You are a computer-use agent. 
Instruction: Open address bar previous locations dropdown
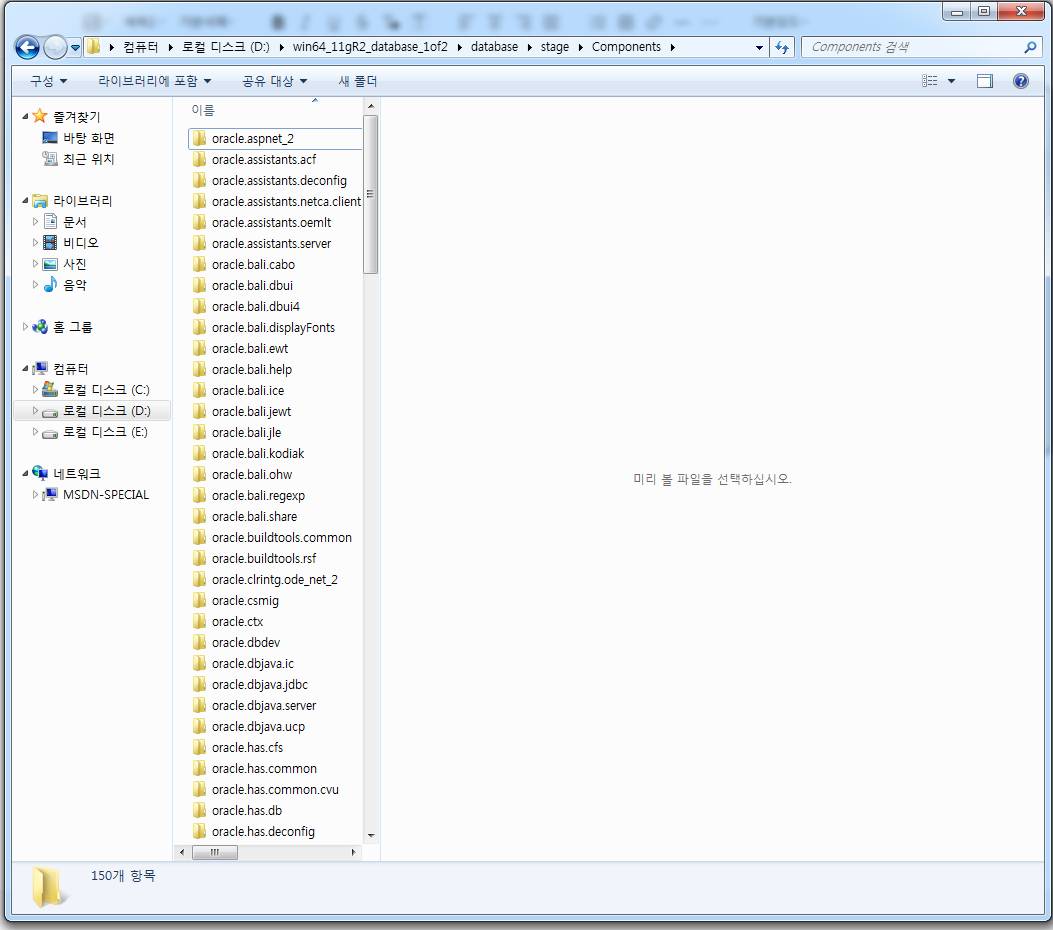(759, 47)
